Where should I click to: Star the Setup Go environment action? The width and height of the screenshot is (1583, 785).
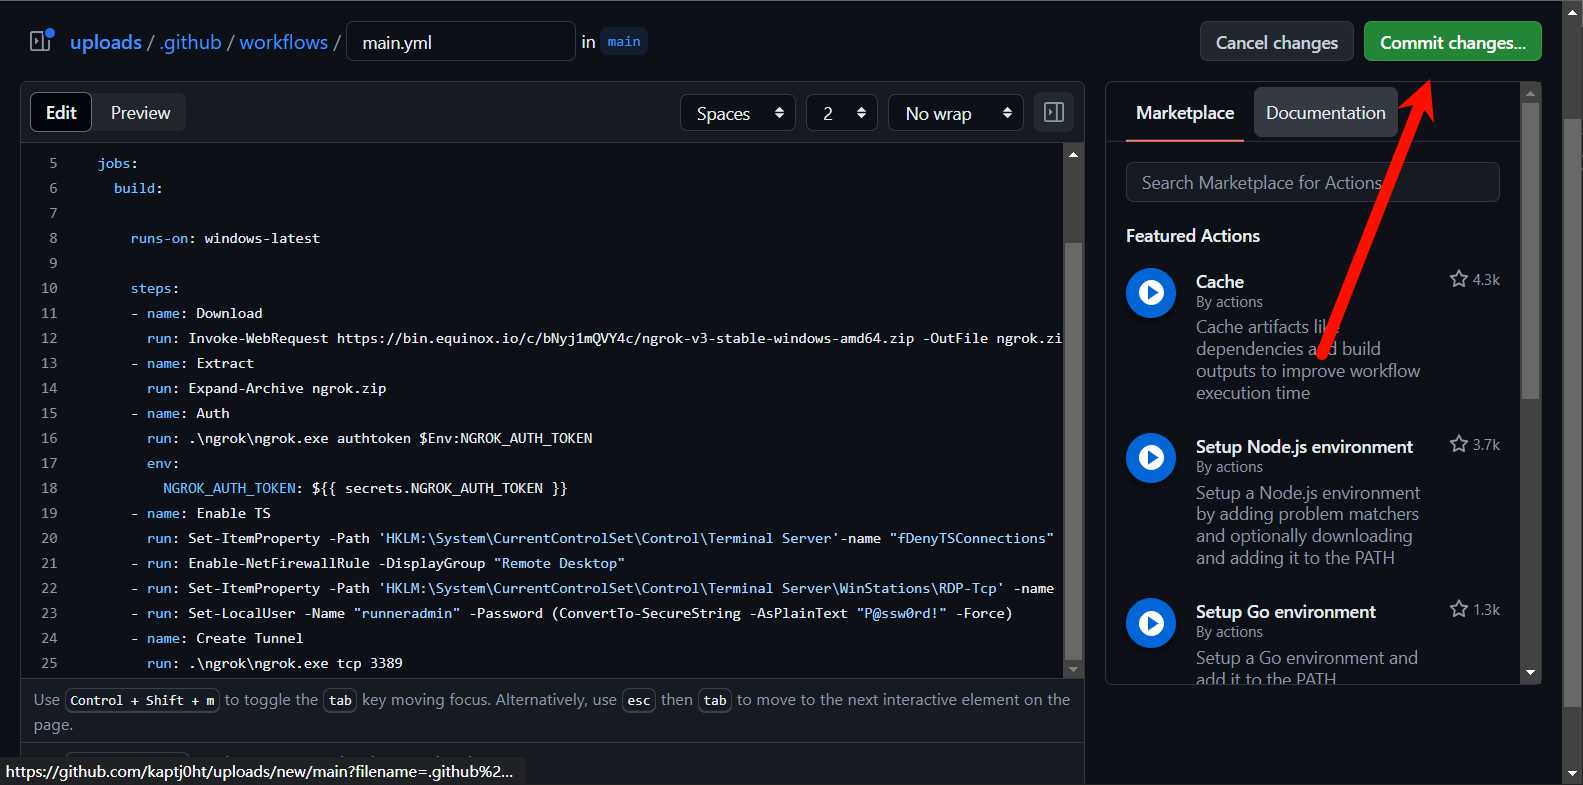tap(1459, 609)
